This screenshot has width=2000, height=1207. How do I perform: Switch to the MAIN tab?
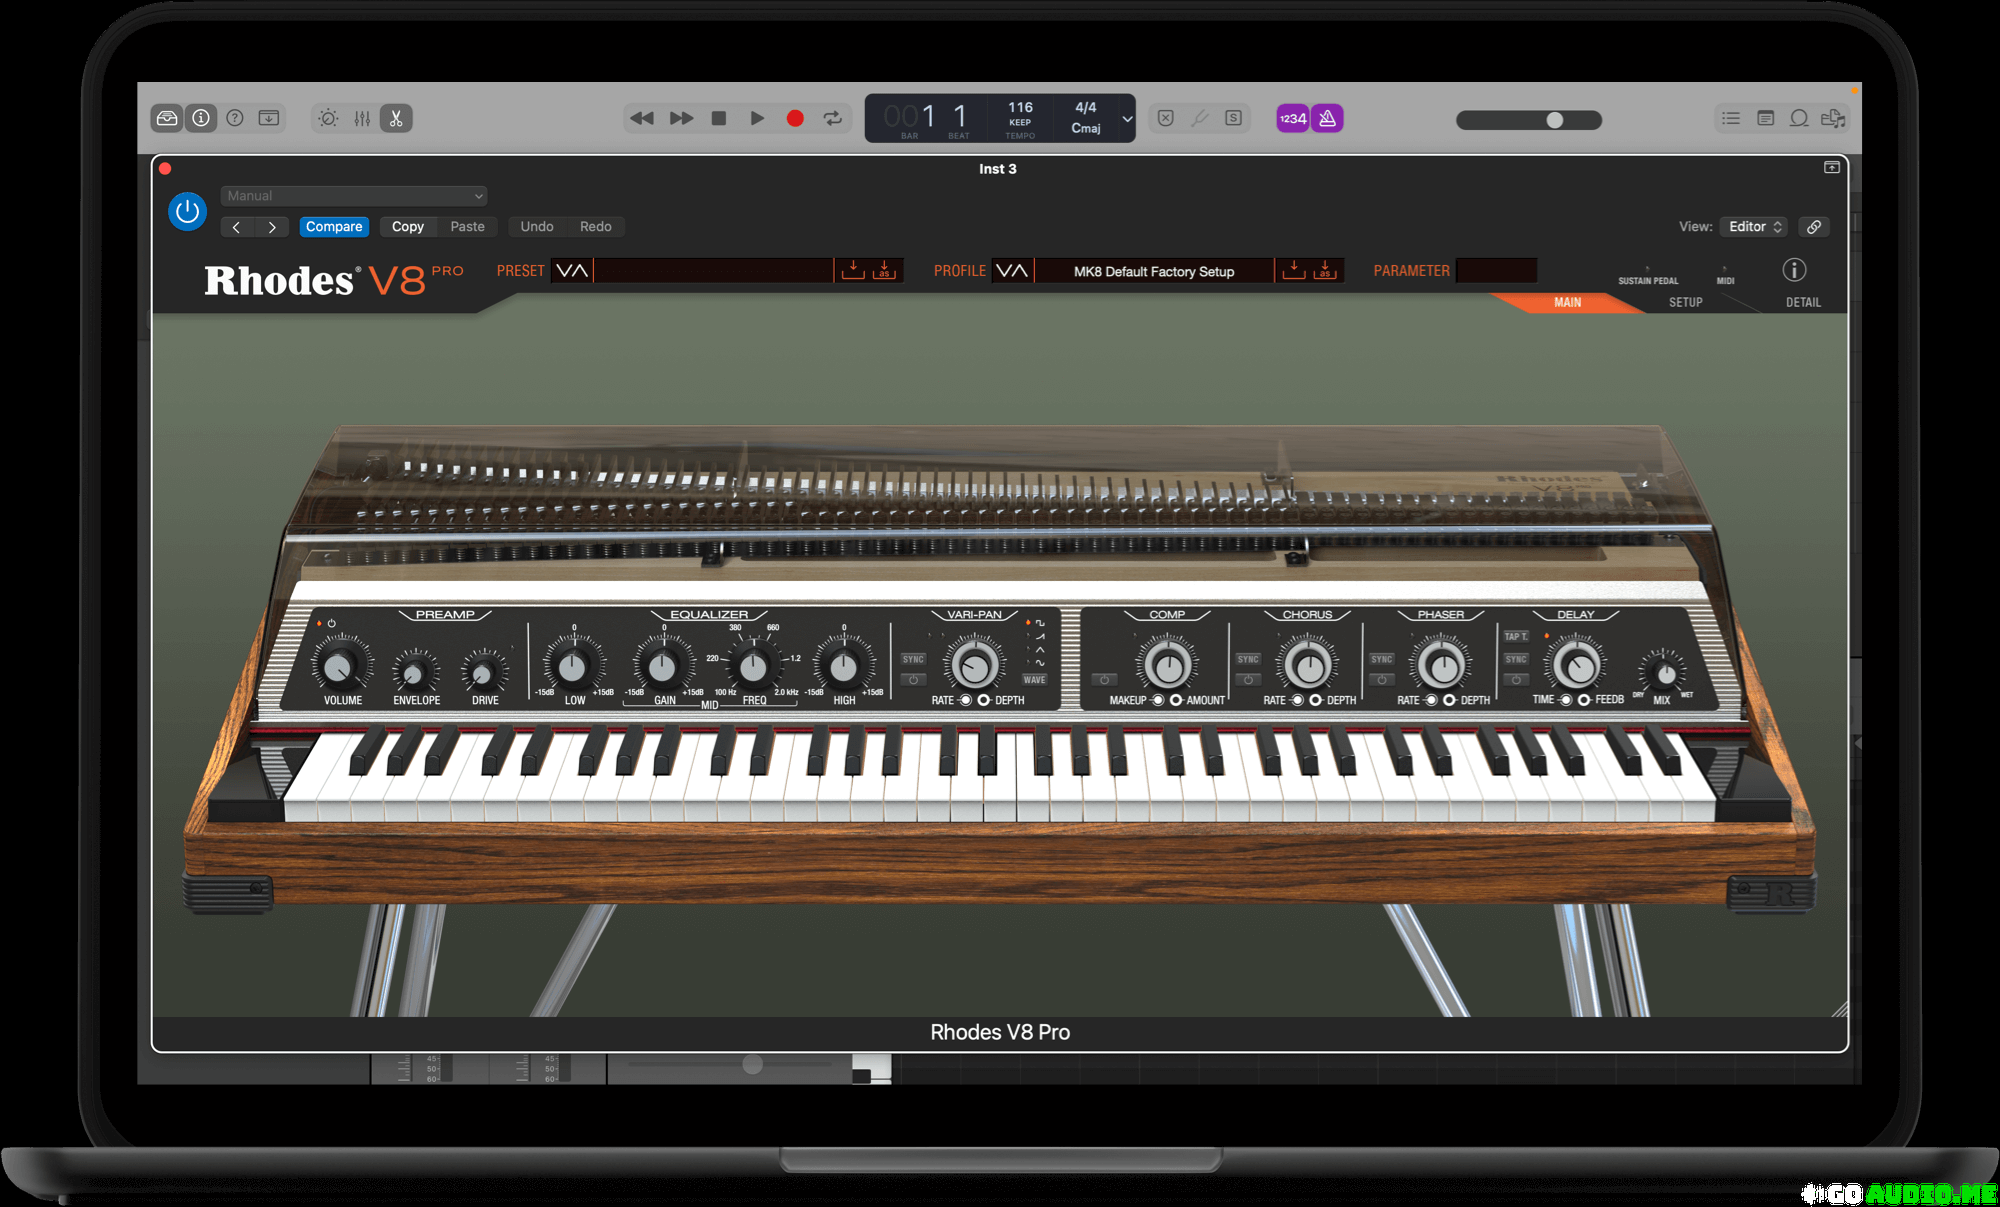pyautogui.click(x=1568, y=302)
